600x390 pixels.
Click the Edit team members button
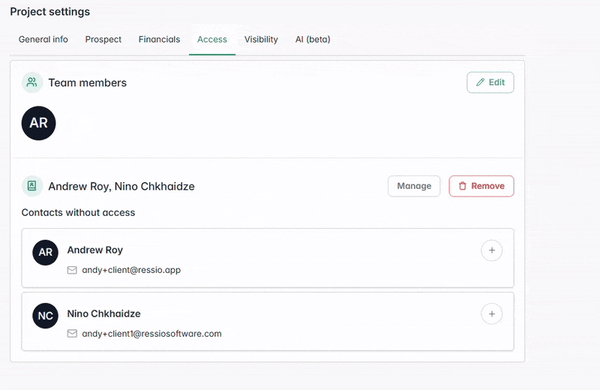pyautogui.click(x=490, y=82)
